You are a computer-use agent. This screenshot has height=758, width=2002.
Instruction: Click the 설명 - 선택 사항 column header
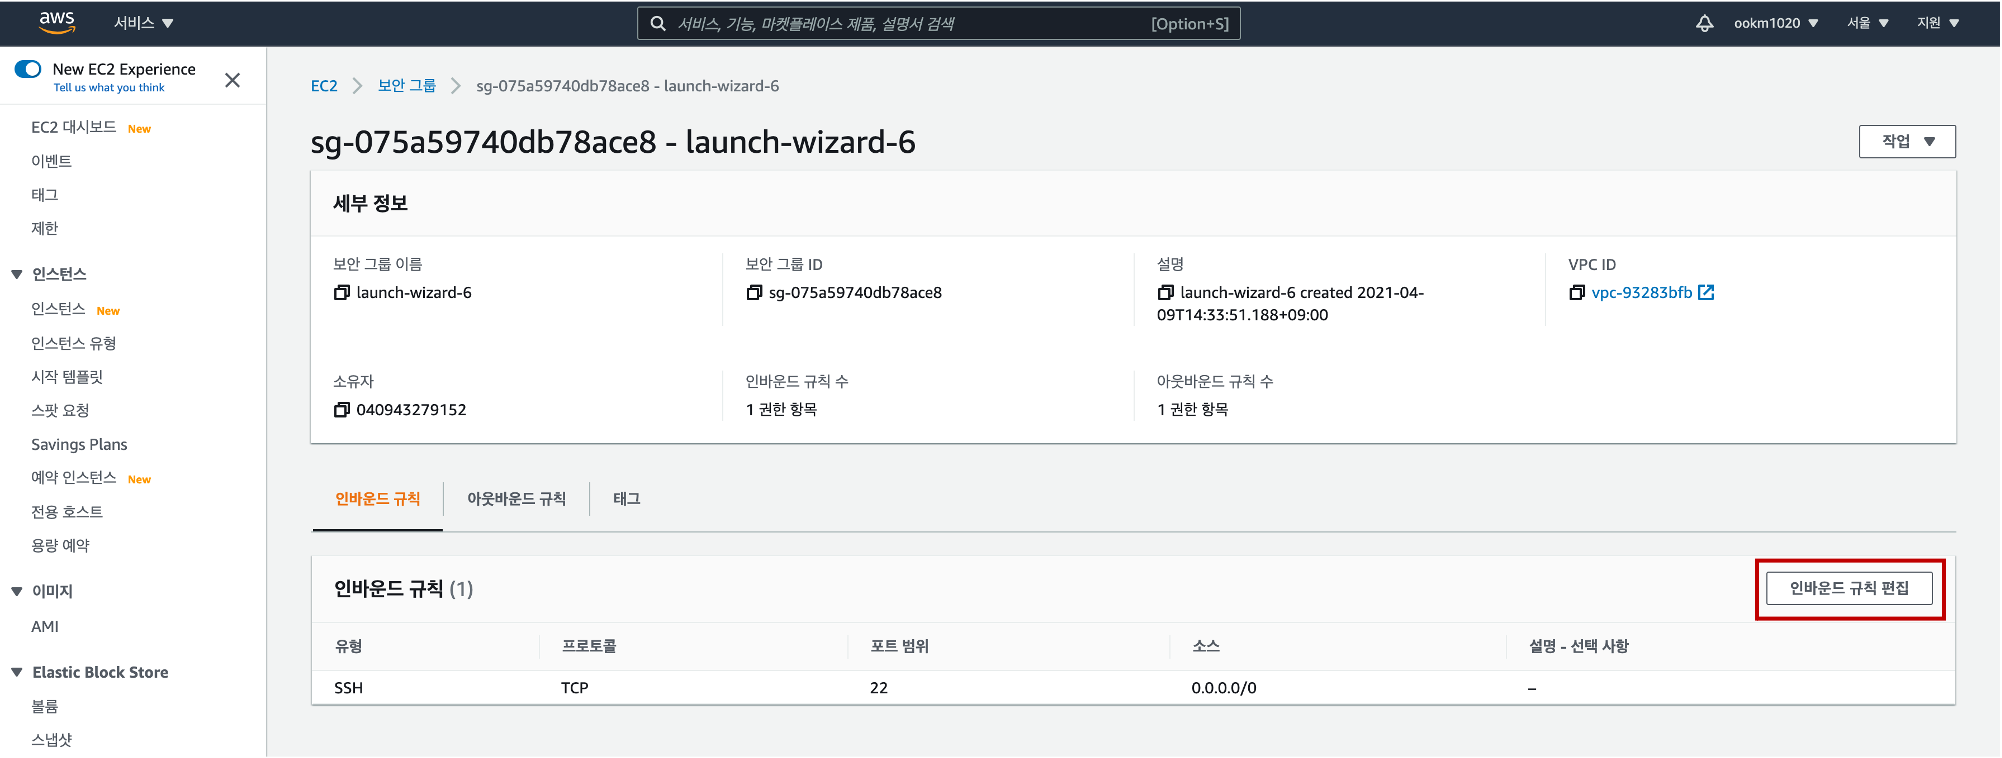click(1579, 646)
